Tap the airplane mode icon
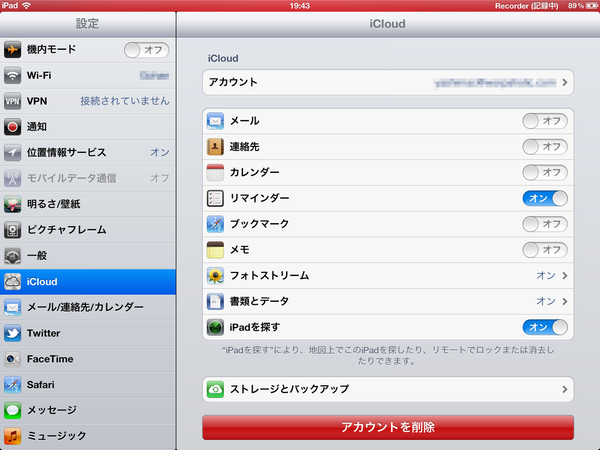This screenshot has height=450, width=600. tap(12, 50)
